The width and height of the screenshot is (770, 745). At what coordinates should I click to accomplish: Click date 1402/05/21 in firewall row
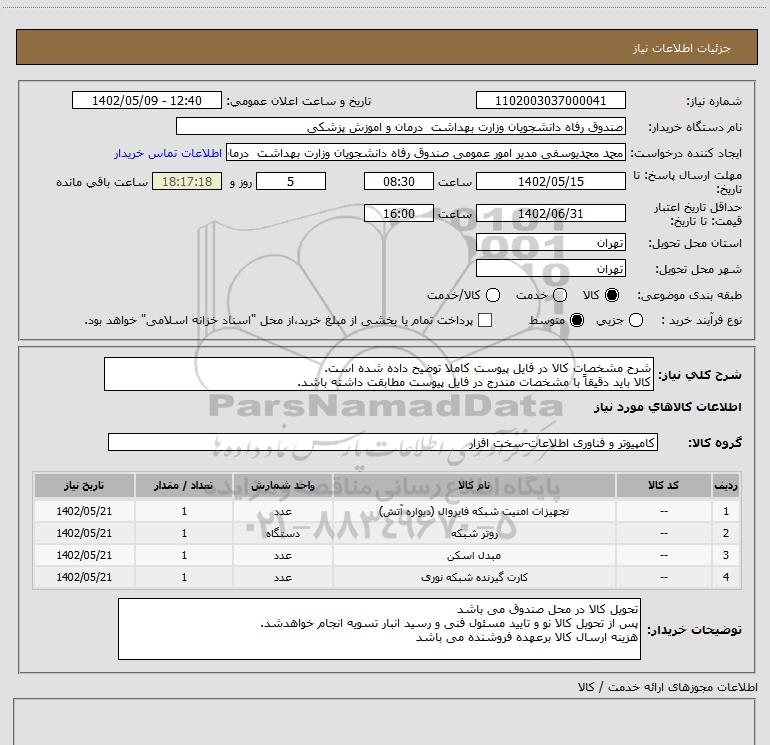tap(84, 511)
